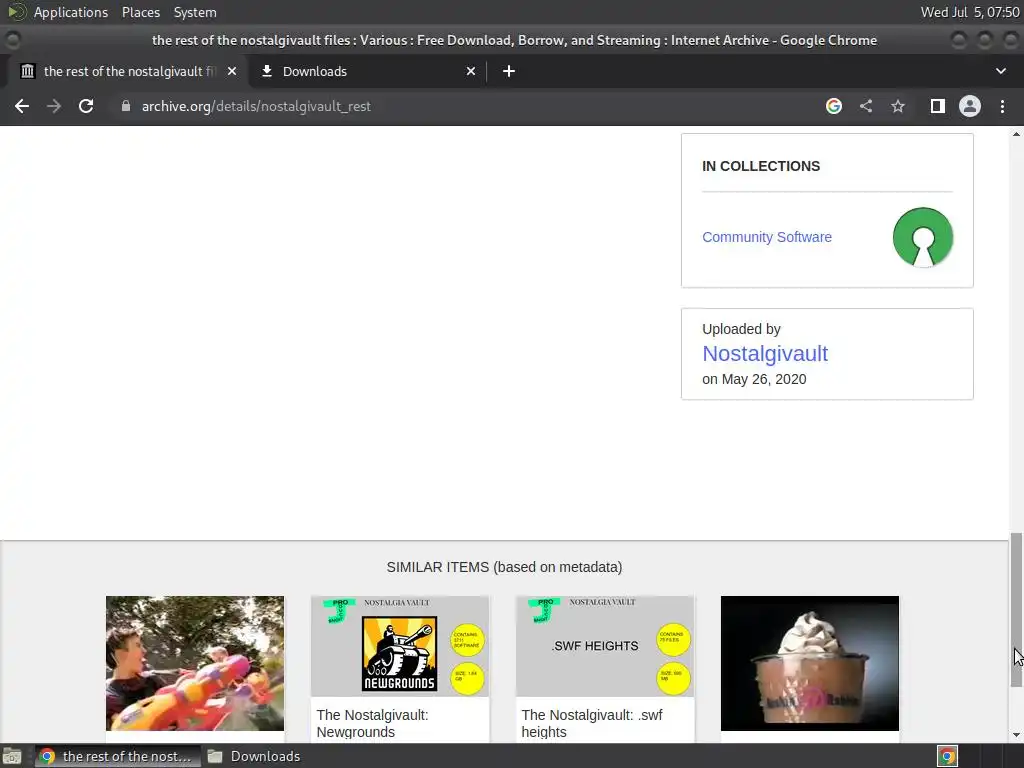Open Downloads folder window from taskbar

(x=255, y=756)
